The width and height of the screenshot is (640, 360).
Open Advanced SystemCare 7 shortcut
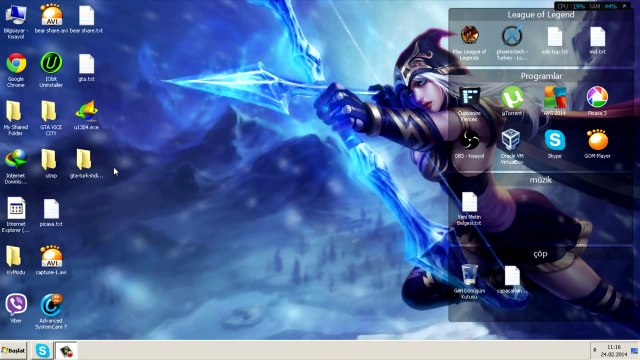[x=51, y=311]
